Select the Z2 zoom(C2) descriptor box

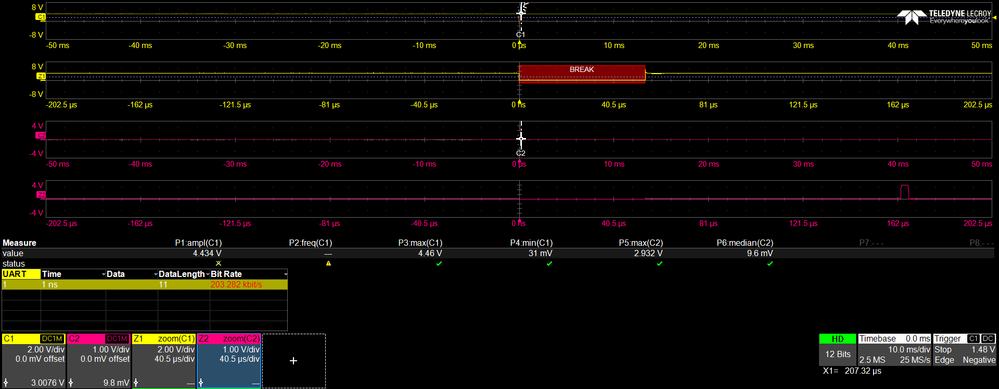coord(229,360)
